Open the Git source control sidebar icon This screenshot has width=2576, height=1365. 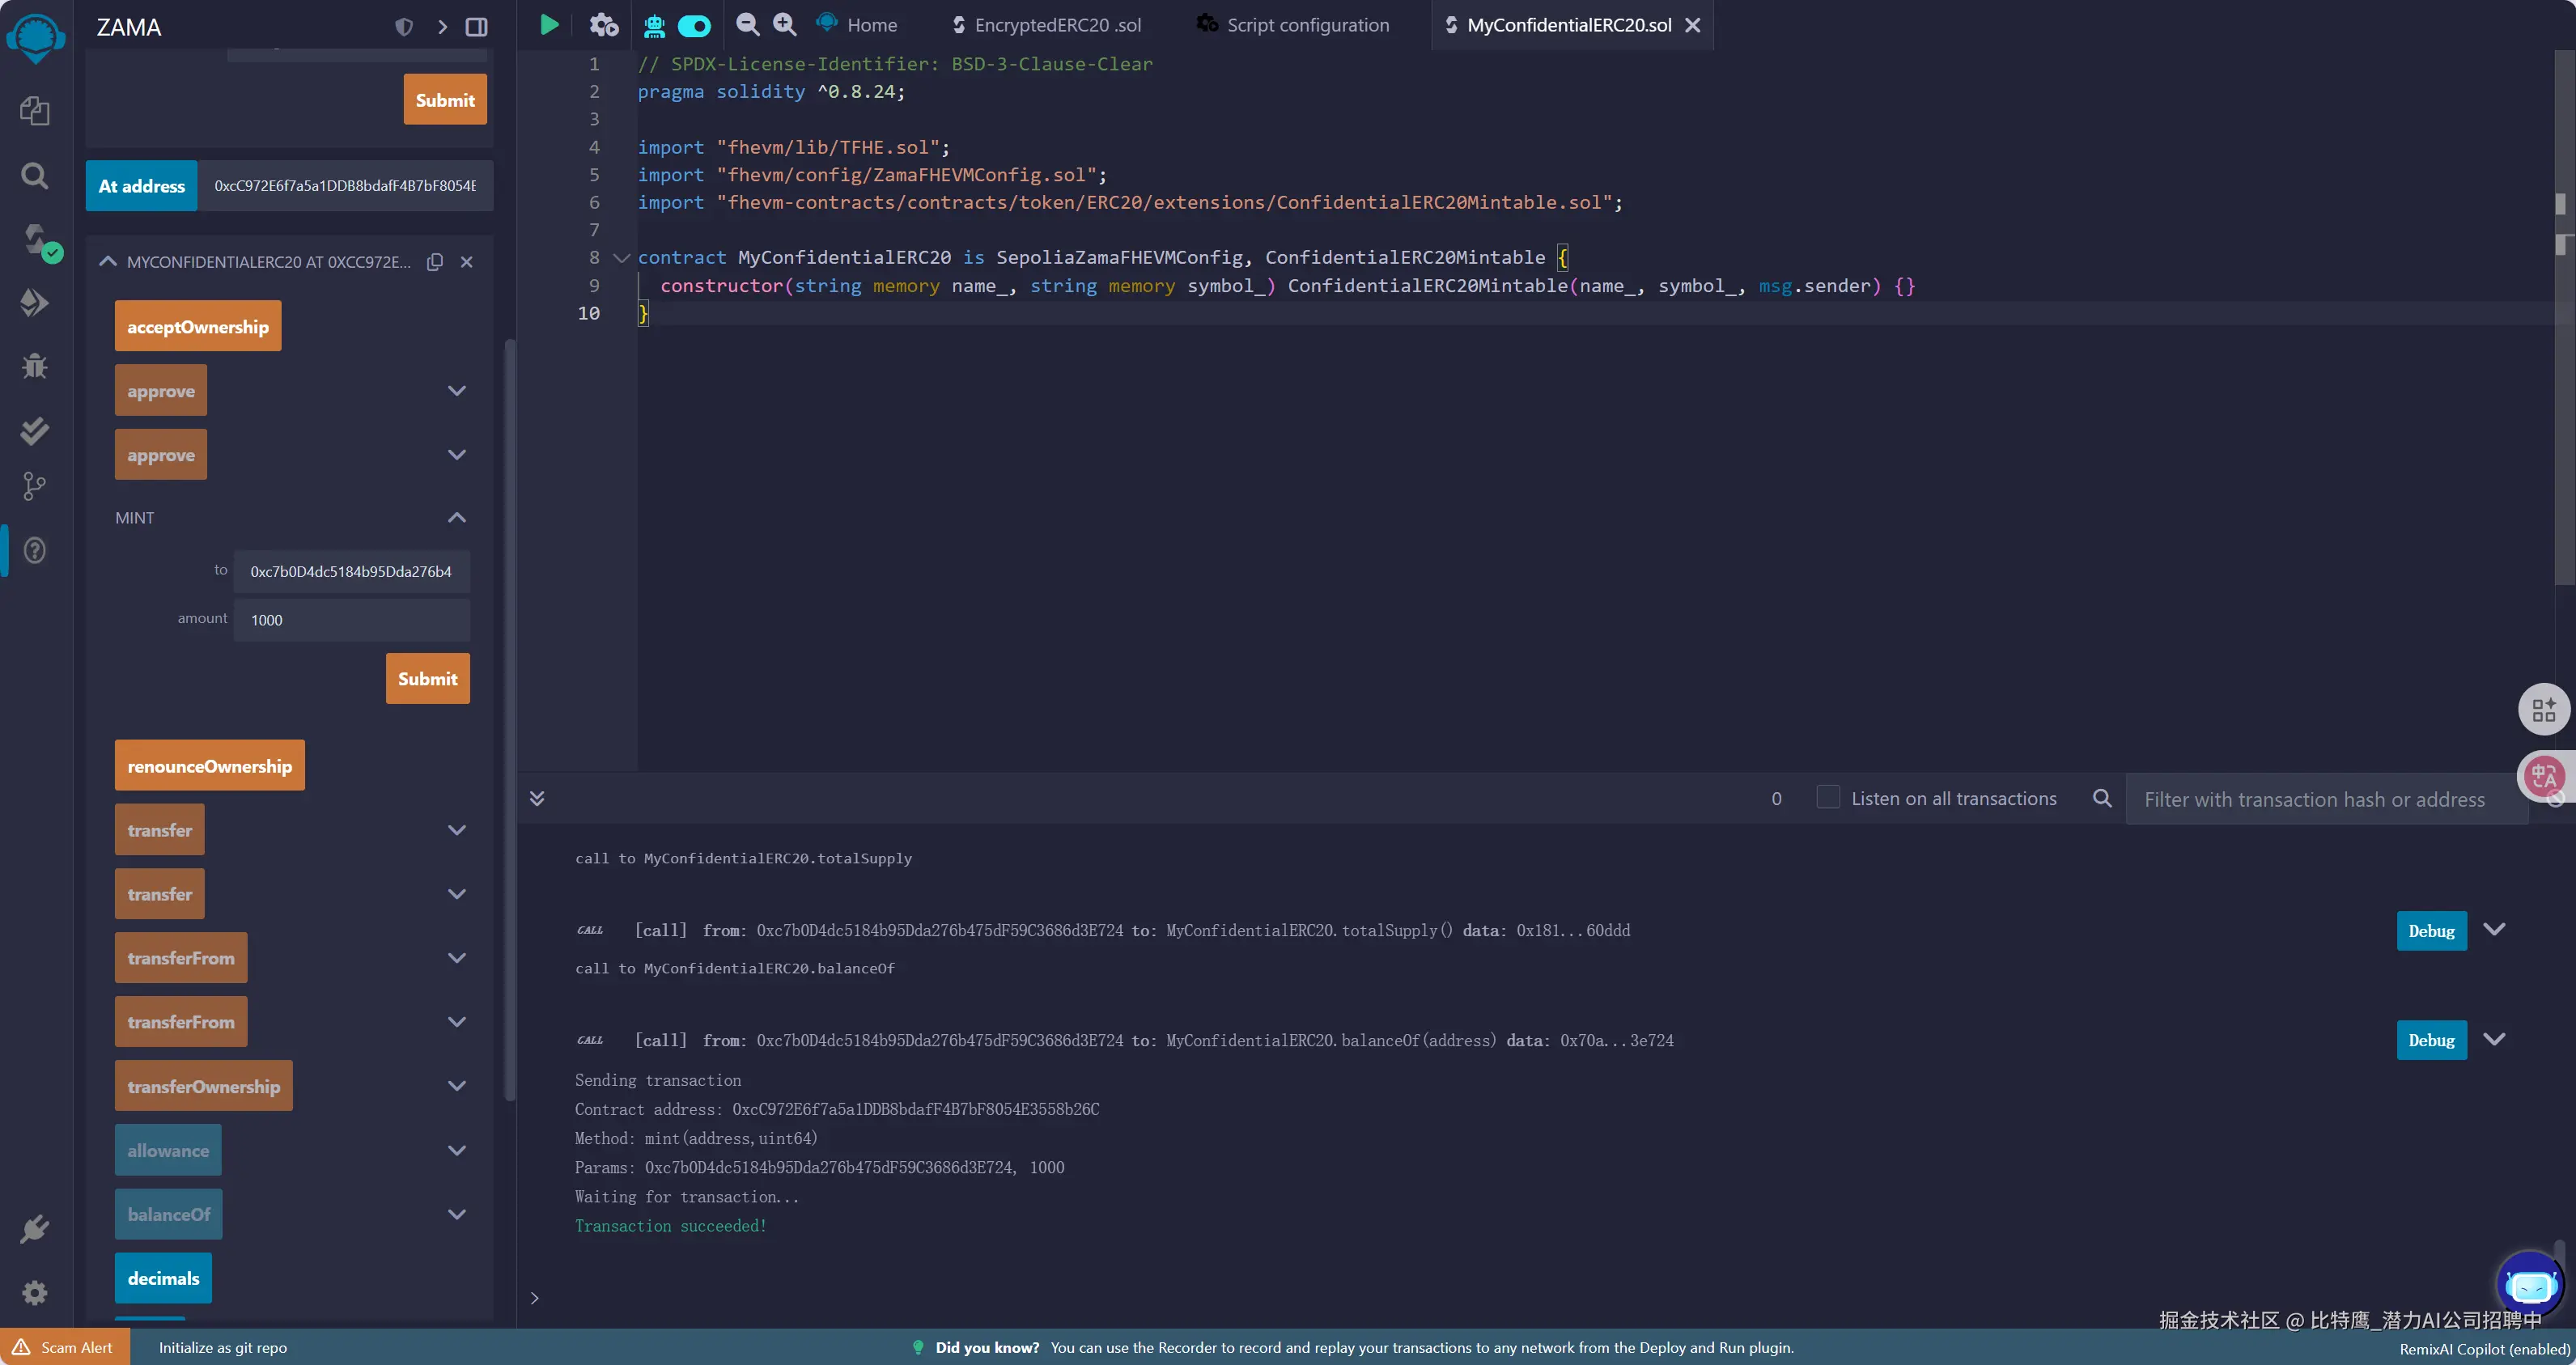[x=34, y=486]
